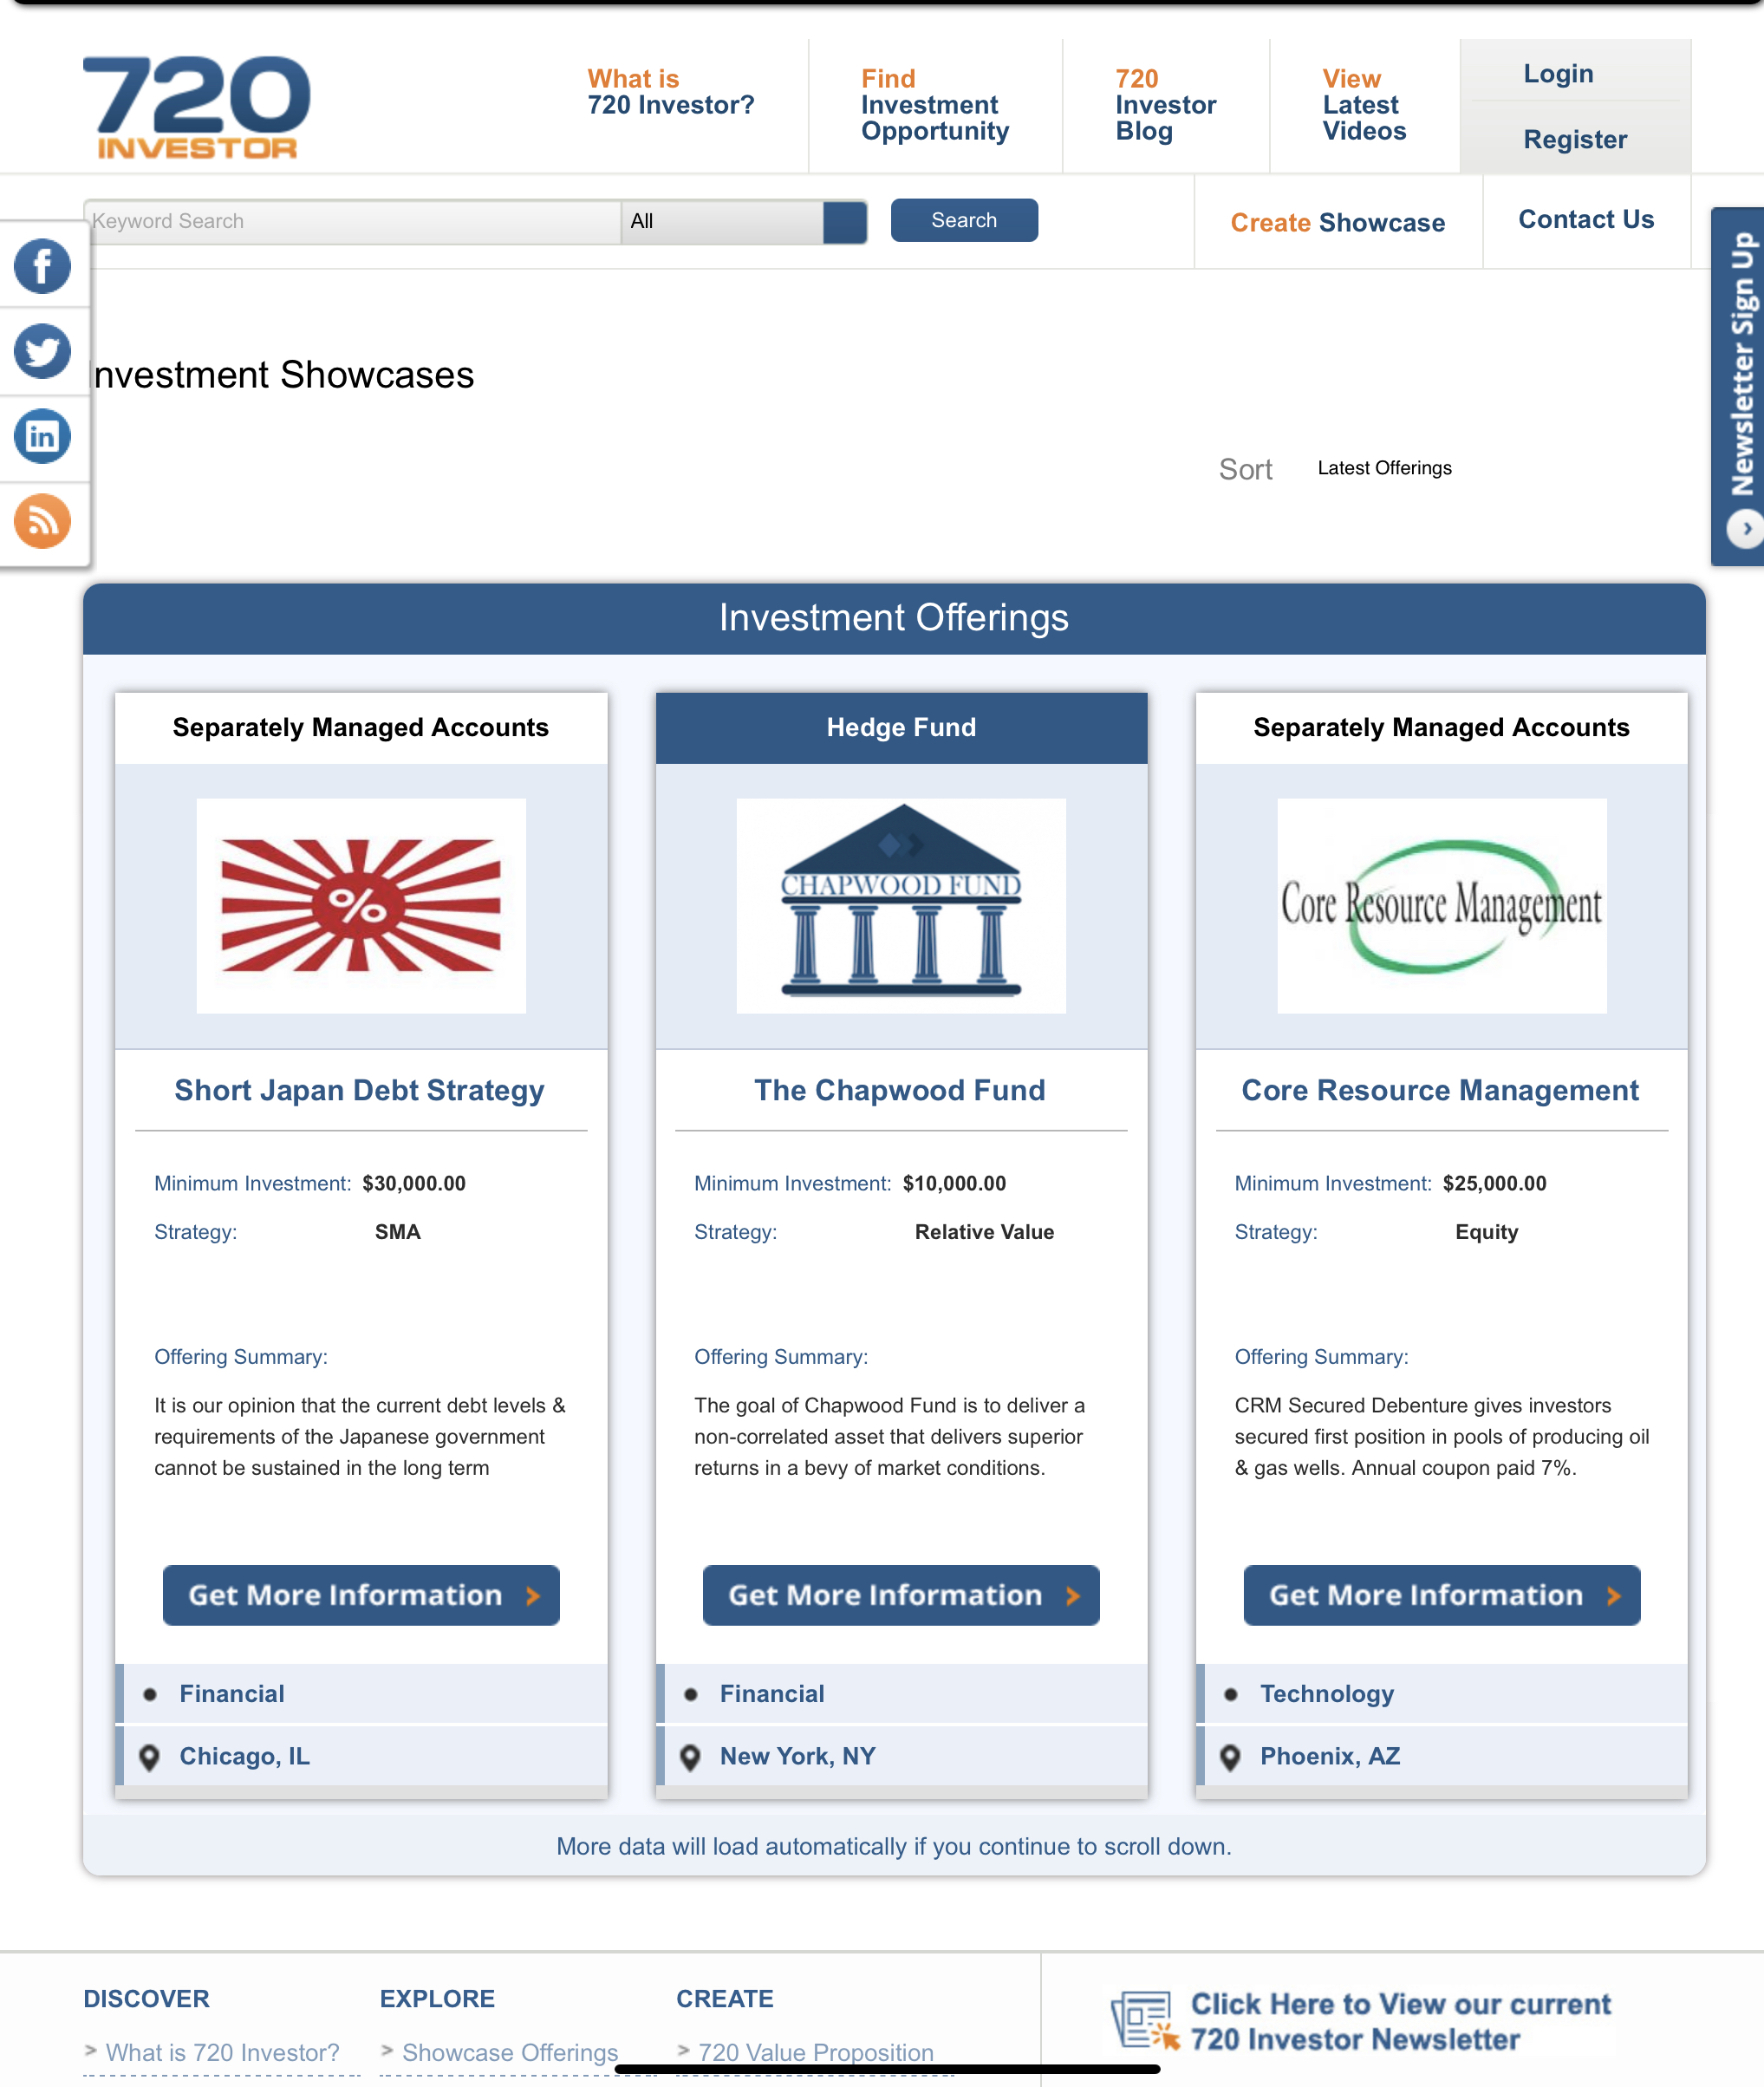Click the Search button
Image resolution: width=1764 pixels, height=2087 pixels.
coord(963,220)
